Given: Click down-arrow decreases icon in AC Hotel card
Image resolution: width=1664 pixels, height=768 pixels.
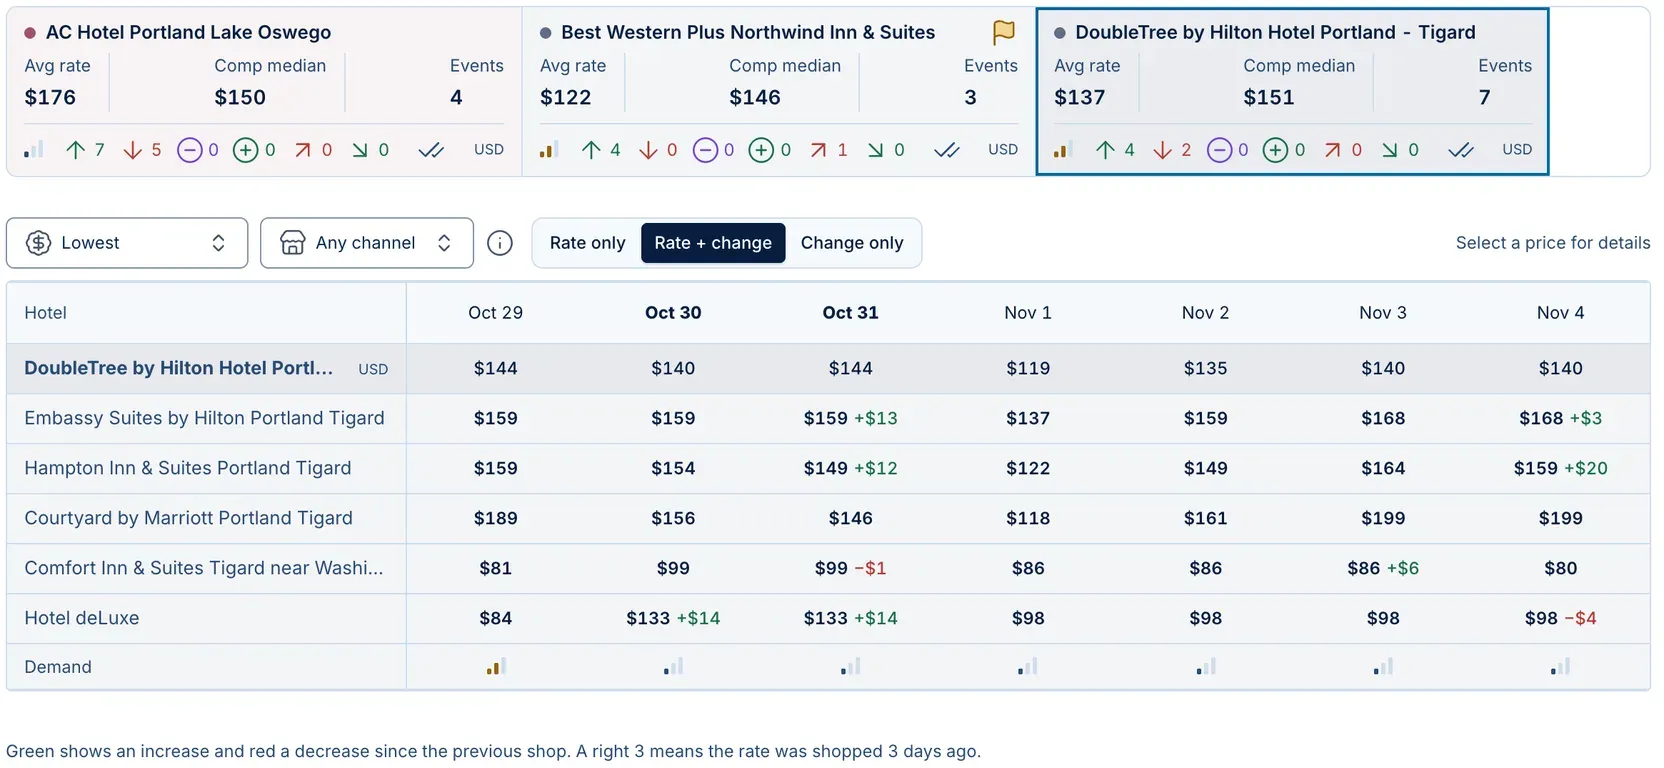Looking at the screenshot, I should (x=132, y=150).
